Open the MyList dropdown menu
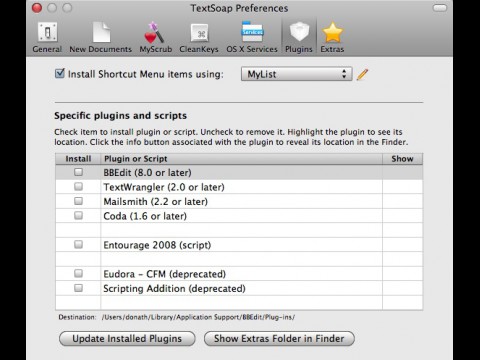The height and width of the screenshot is (360, 480). click(296, 74)
